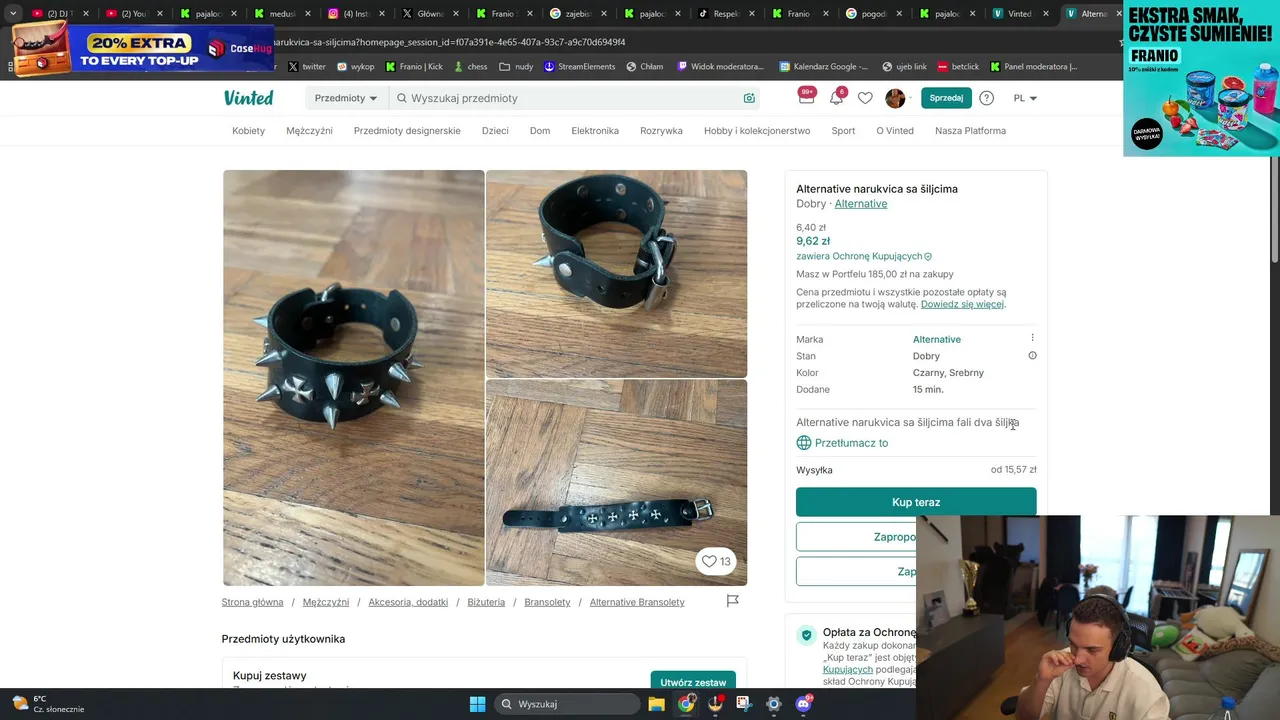The width and height of the screenshot is (1280, 720).
Task: Open the notifications bell icon
Action: pos(836,98)
